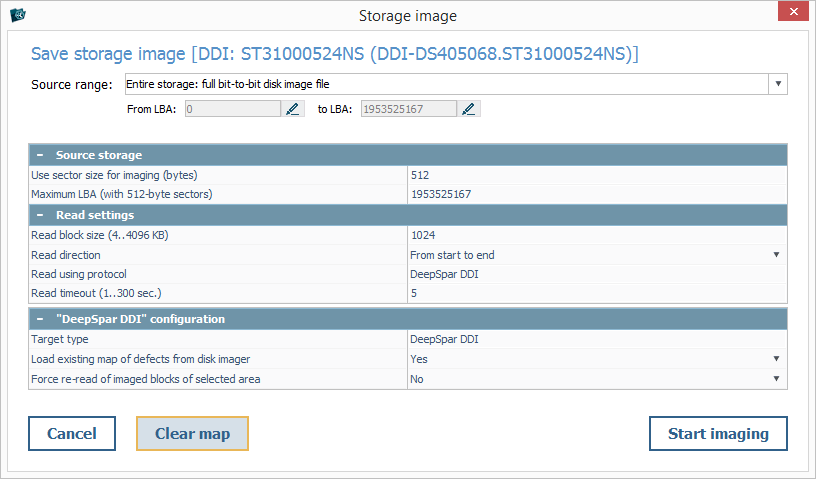The height and width of the screenshot is (479, 816).
Task: Collapse the Read settings section
Action: 40,215
